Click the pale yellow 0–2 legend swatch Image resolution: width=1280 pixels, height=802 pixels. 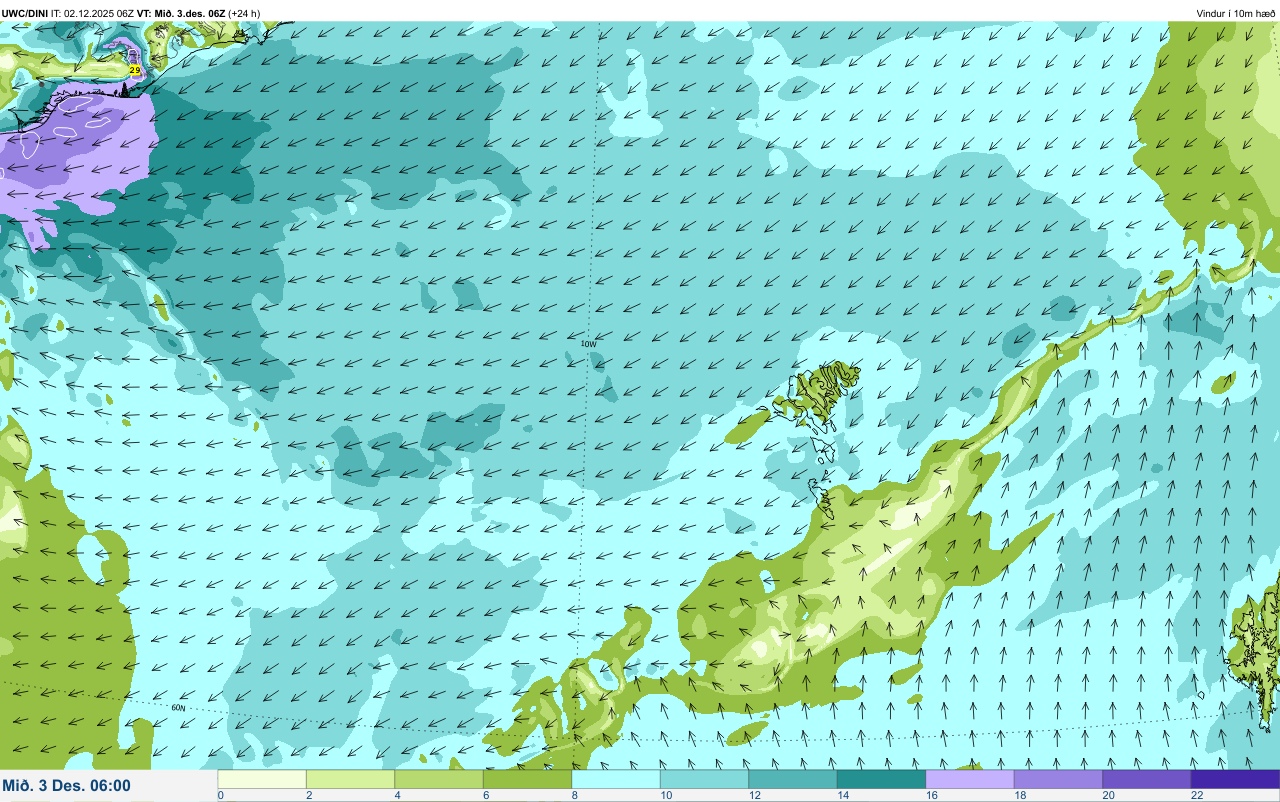[x=262, y=779]
